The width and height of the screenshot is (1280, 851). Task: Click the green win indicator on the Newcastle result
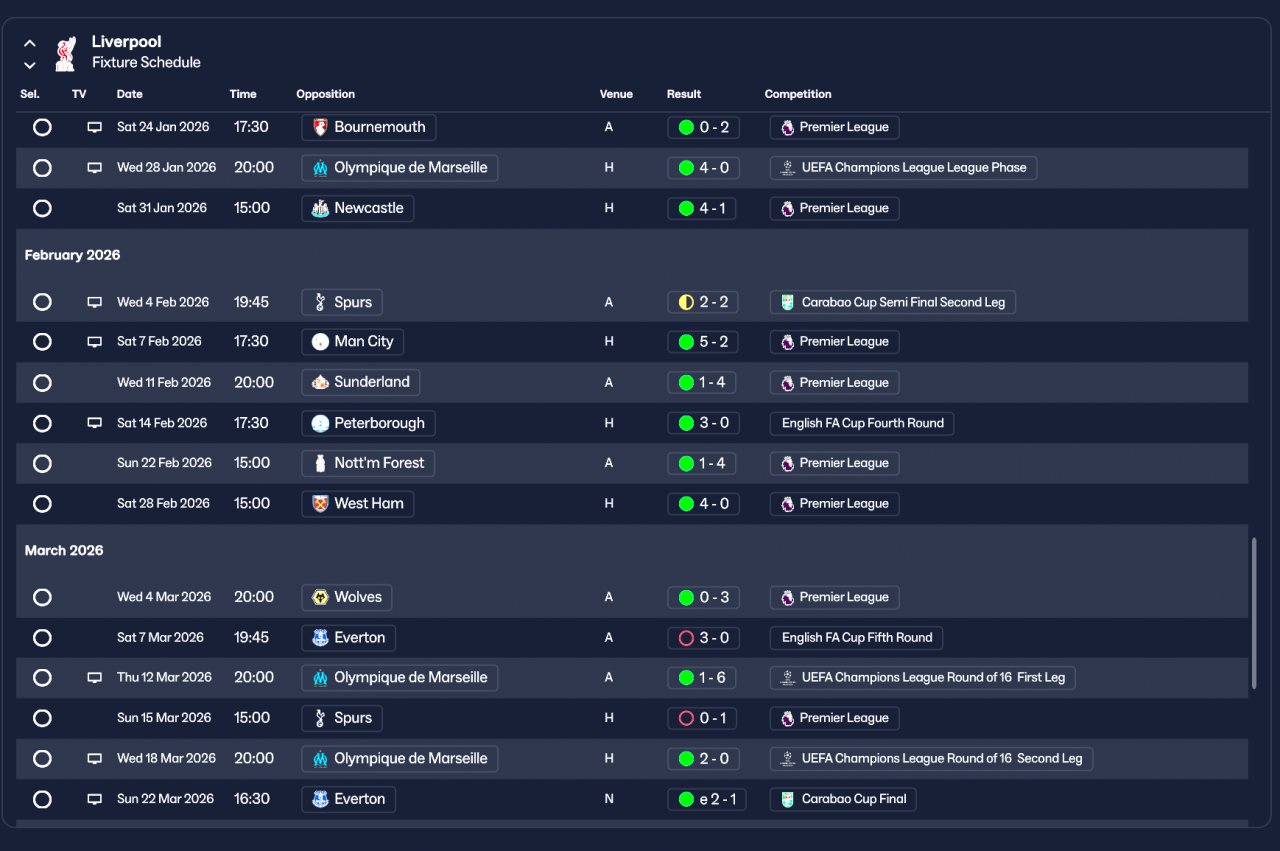point(686,208)
